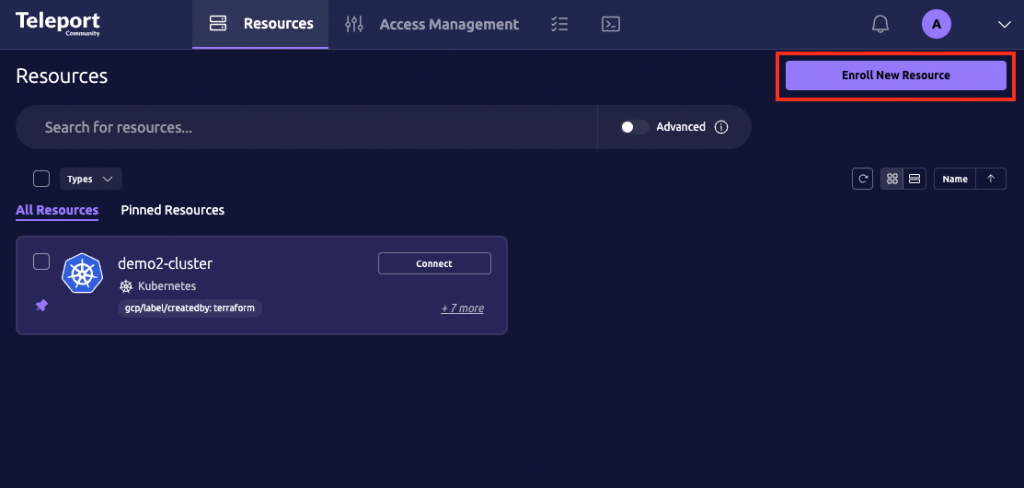Refresh the resources list
The height and width of the screenshot is (488, 1024).
[863, 178]
